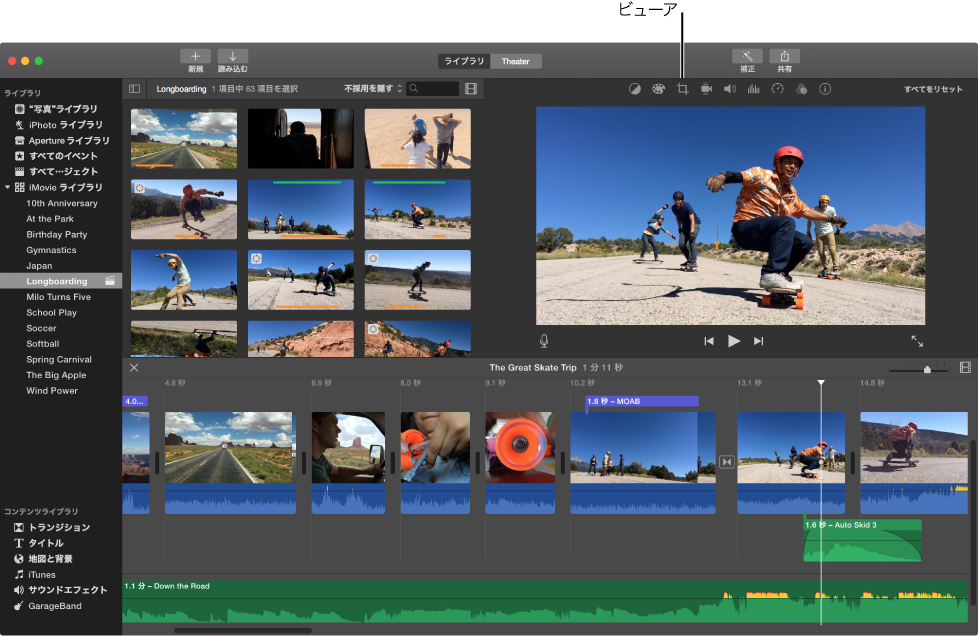Click the browser search field
Viewport: 978px width, 636px height.
pyautogui.click(x=433, y=89)
